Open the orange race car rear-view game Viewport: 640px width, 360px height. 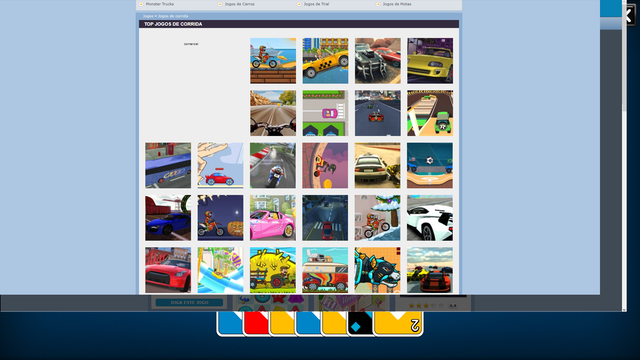pos(430,270)
